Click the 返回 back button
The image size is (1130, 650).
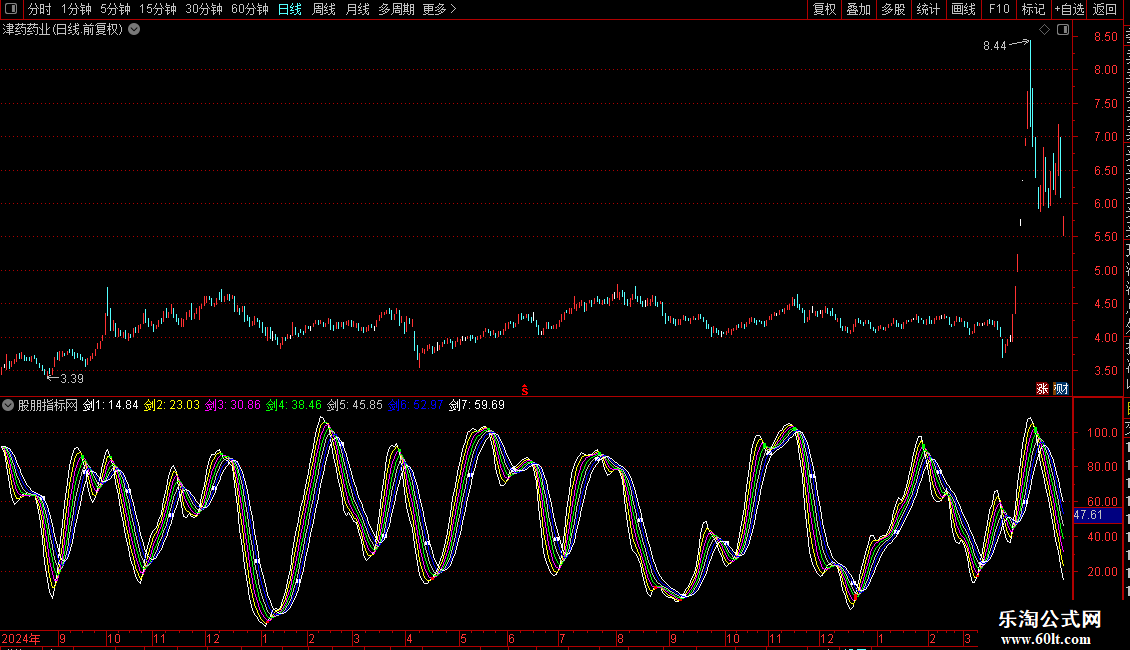(1105, 9)
